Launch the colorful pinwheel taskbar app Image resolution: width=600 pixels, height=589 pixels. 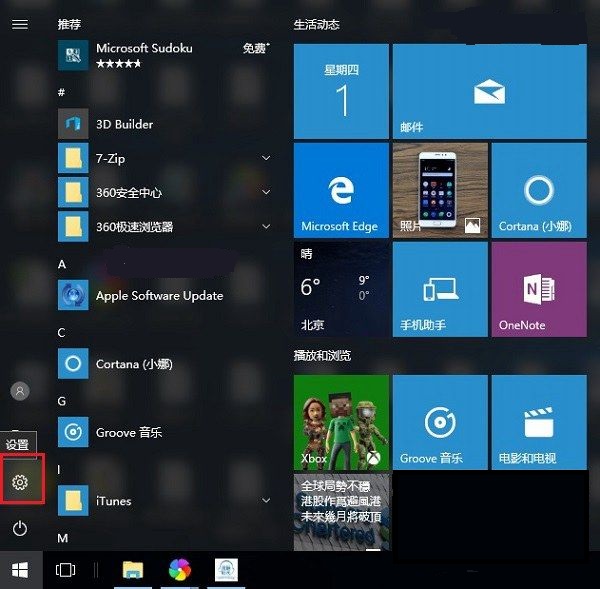[x=179, y=569]
